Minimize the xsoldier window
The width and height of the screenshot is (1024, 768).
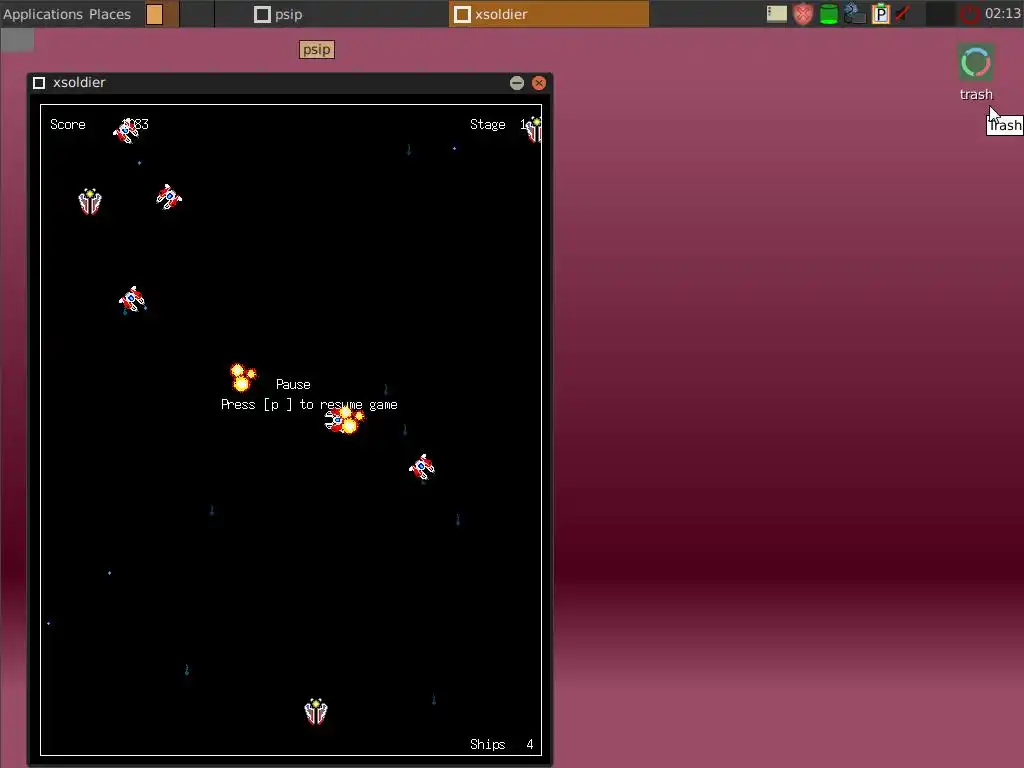[x=517, y=83]
